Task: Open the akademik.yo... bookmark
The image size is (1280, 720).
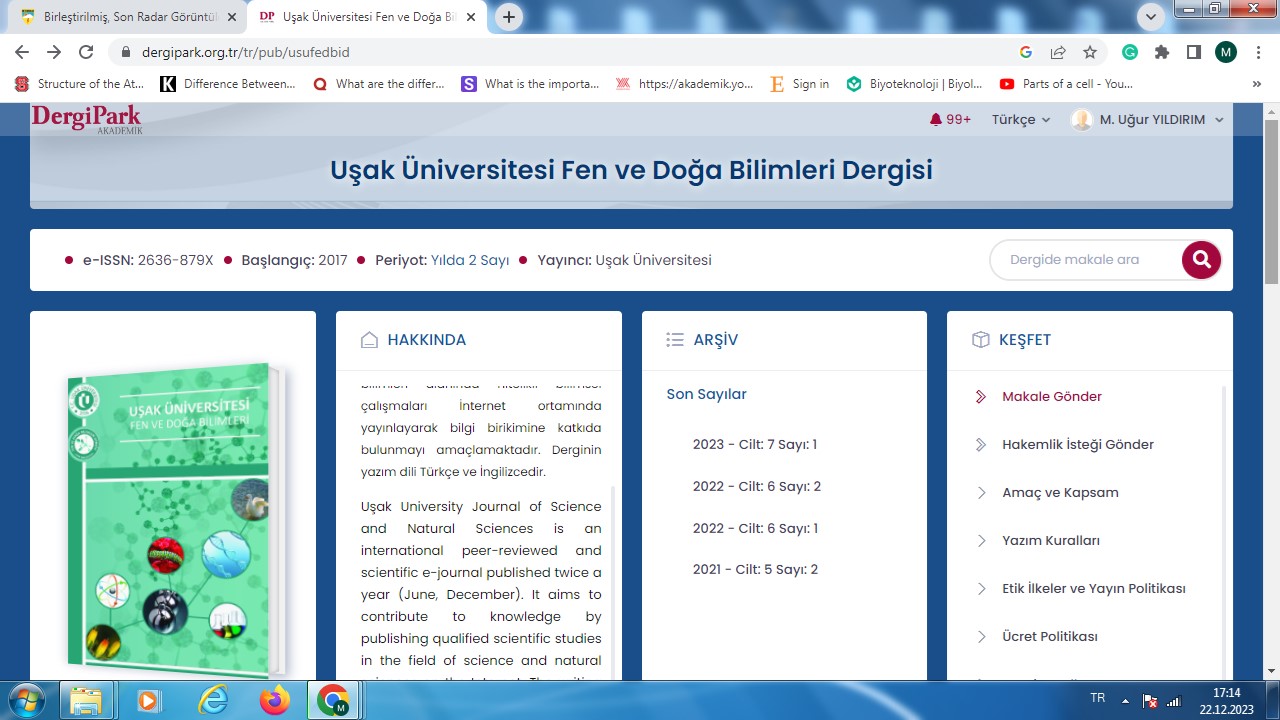Action: [x=685, y=84]
